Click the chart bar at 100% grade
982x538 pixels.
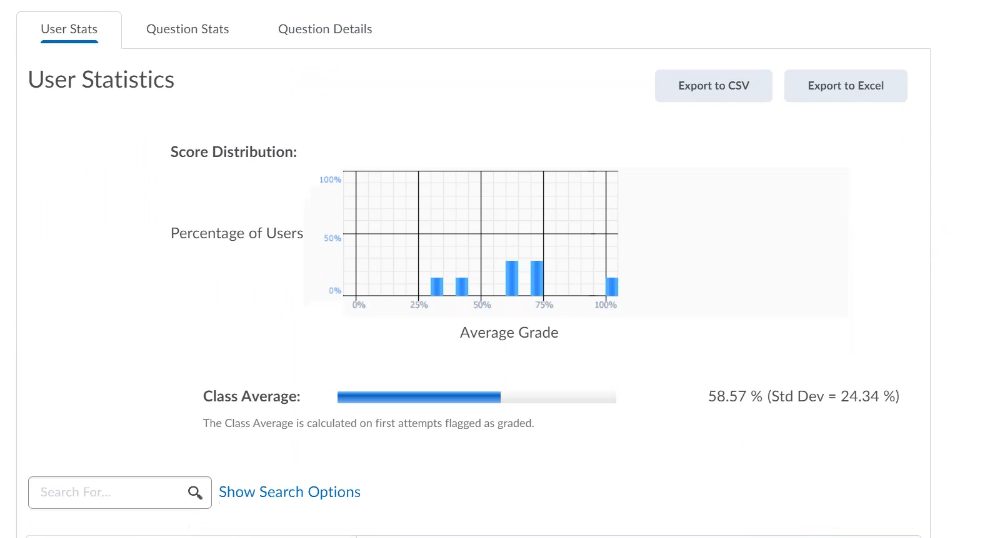click(x=612, y=286)
